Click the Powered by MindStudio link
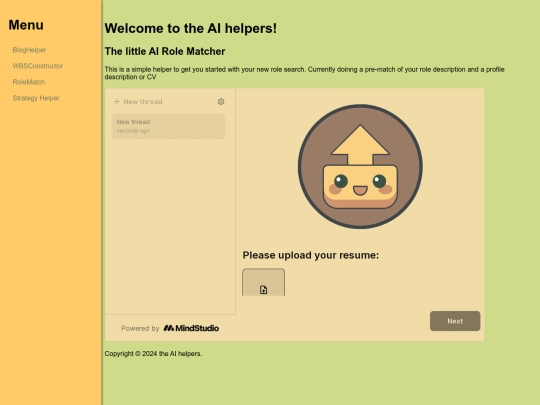The width and height of the screenshot is (540, 405). click(170, 328)
